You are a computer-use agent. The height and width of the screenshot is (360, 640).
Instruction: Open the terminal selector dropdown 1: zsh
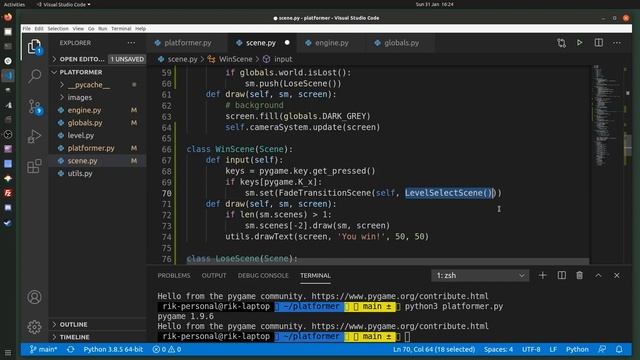coord(480,276)
